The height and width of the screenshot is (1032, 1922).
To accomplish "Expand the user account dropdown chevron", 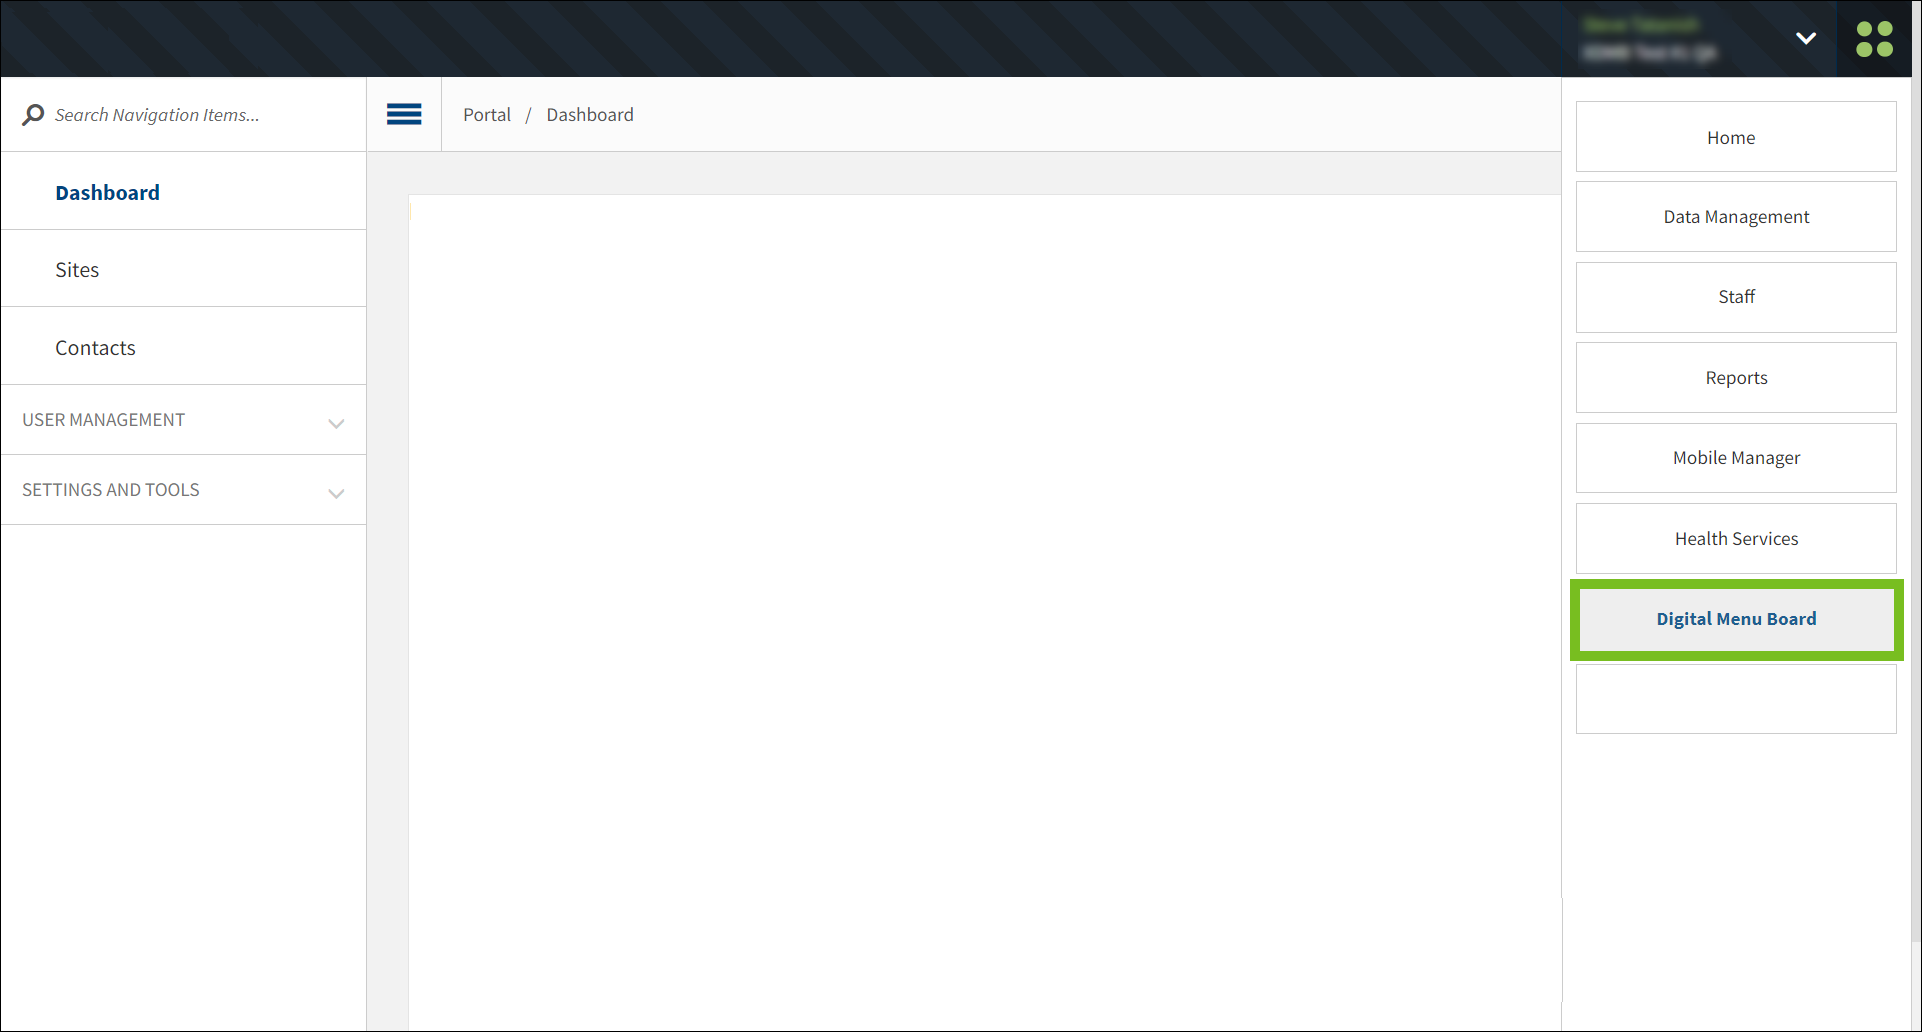I will pos(1806,39).
